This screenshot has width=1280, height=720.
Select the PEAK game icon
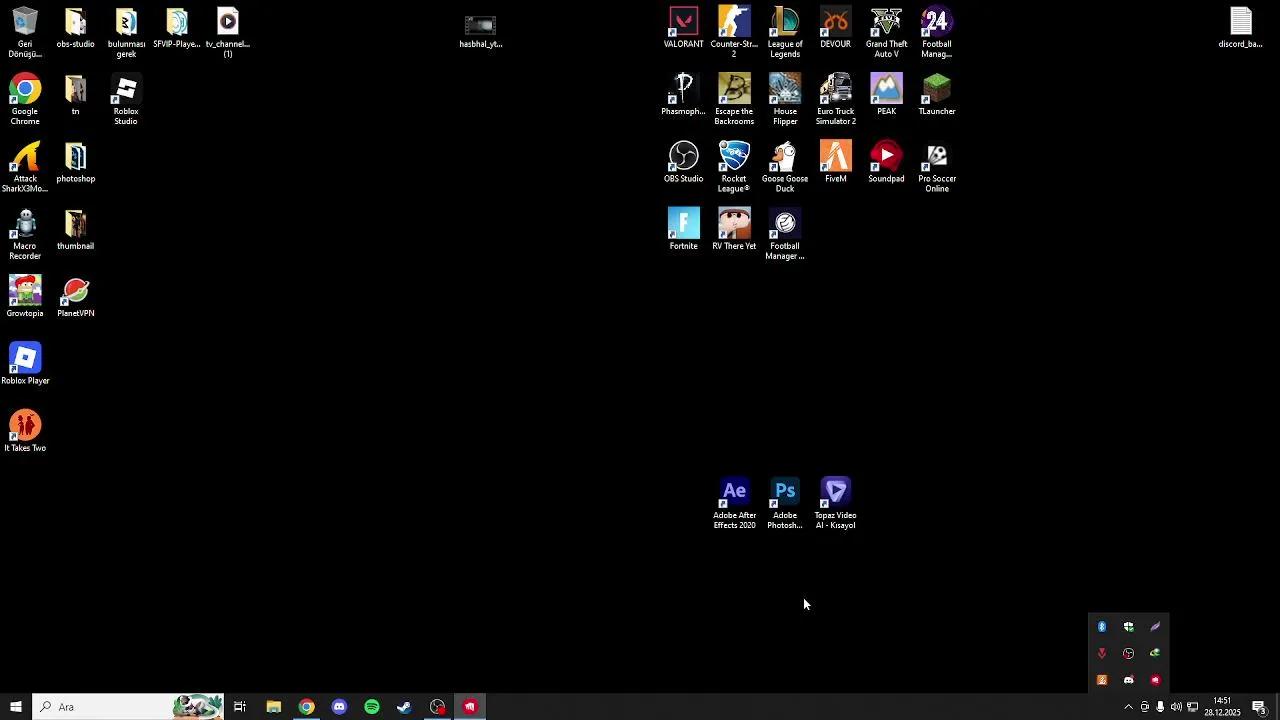(x=886, y=95)
